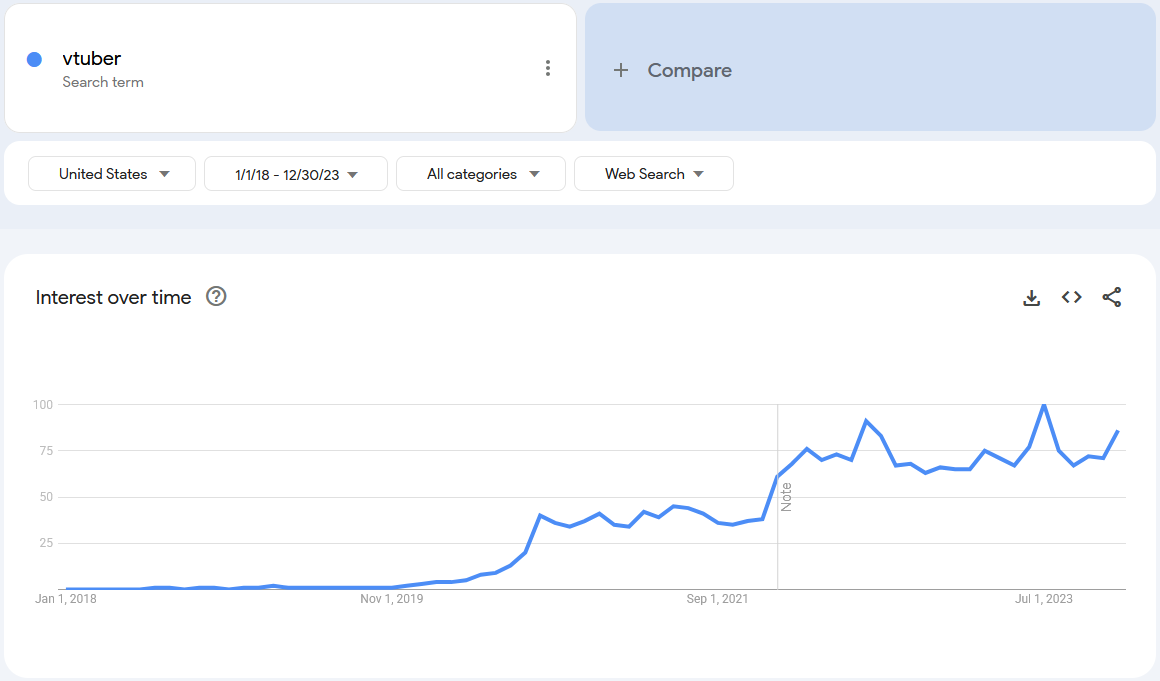Open the Web Search type dropdown

coord(654,174)
